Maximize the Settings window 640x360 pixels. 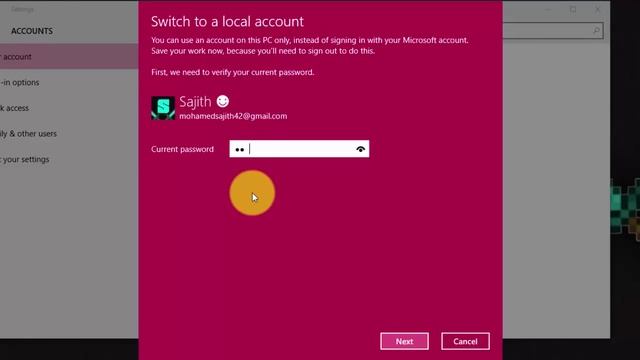[573, 9]
